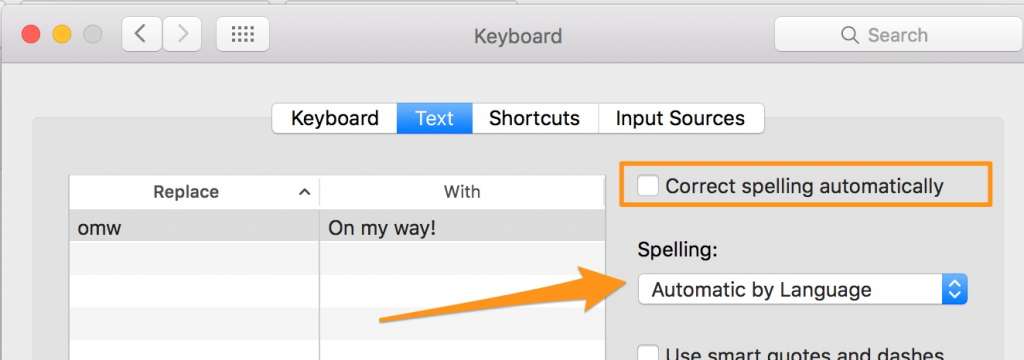Click the blue dropdown stepper arrows
The width and height of the screenshot is (1024, 360).
tap(954, 289)
